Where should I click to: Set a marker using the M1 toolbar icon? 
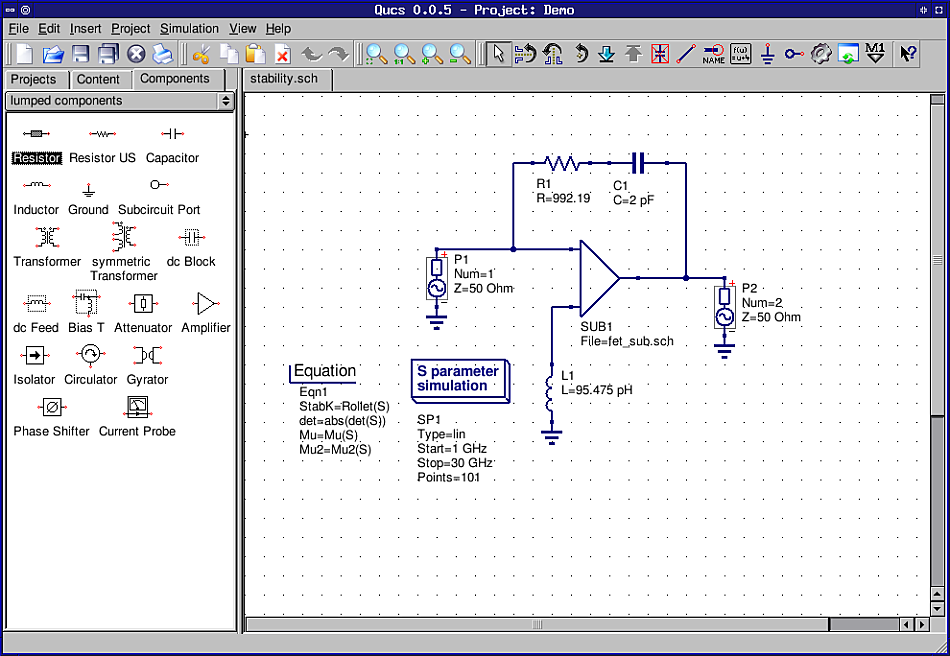(x=877, y=53)
